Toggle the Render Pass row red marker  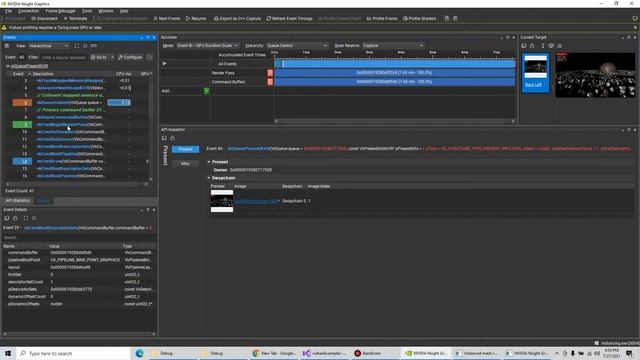(270, 73)
